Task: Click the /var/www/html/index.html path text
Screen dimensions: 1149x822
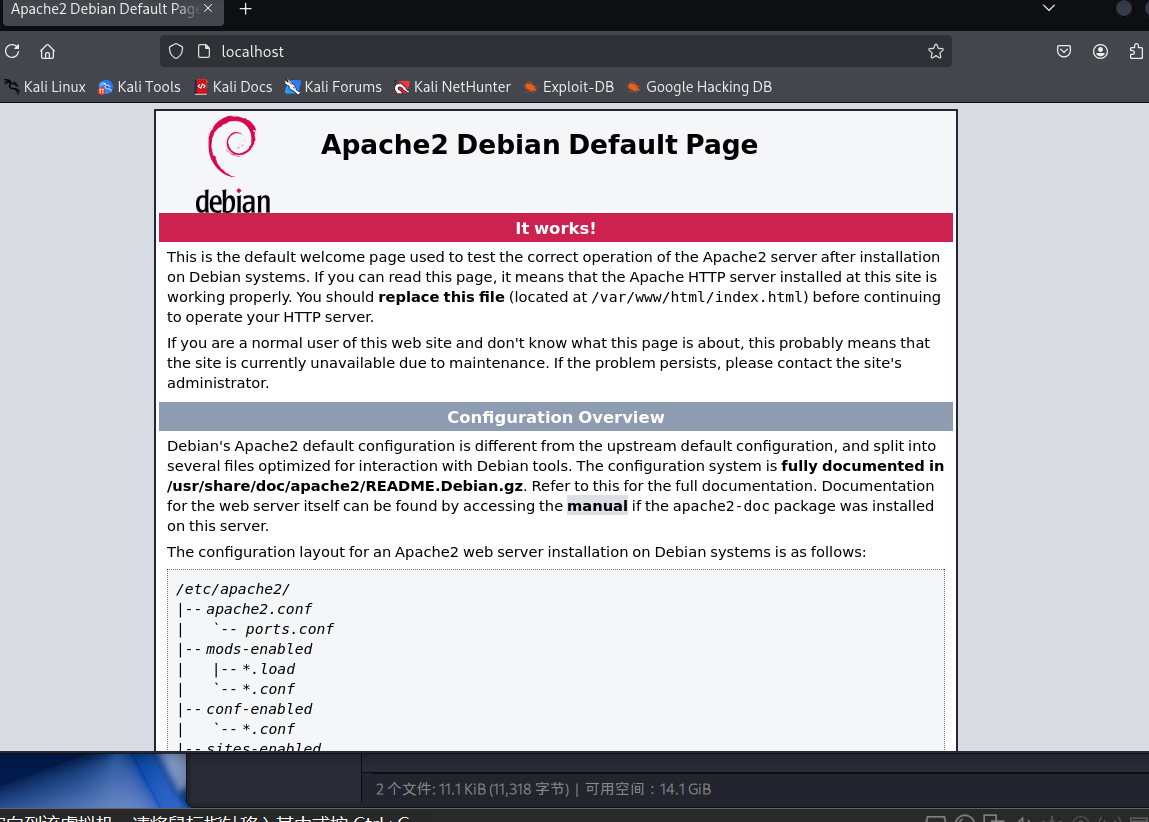Action: [699, 297]
